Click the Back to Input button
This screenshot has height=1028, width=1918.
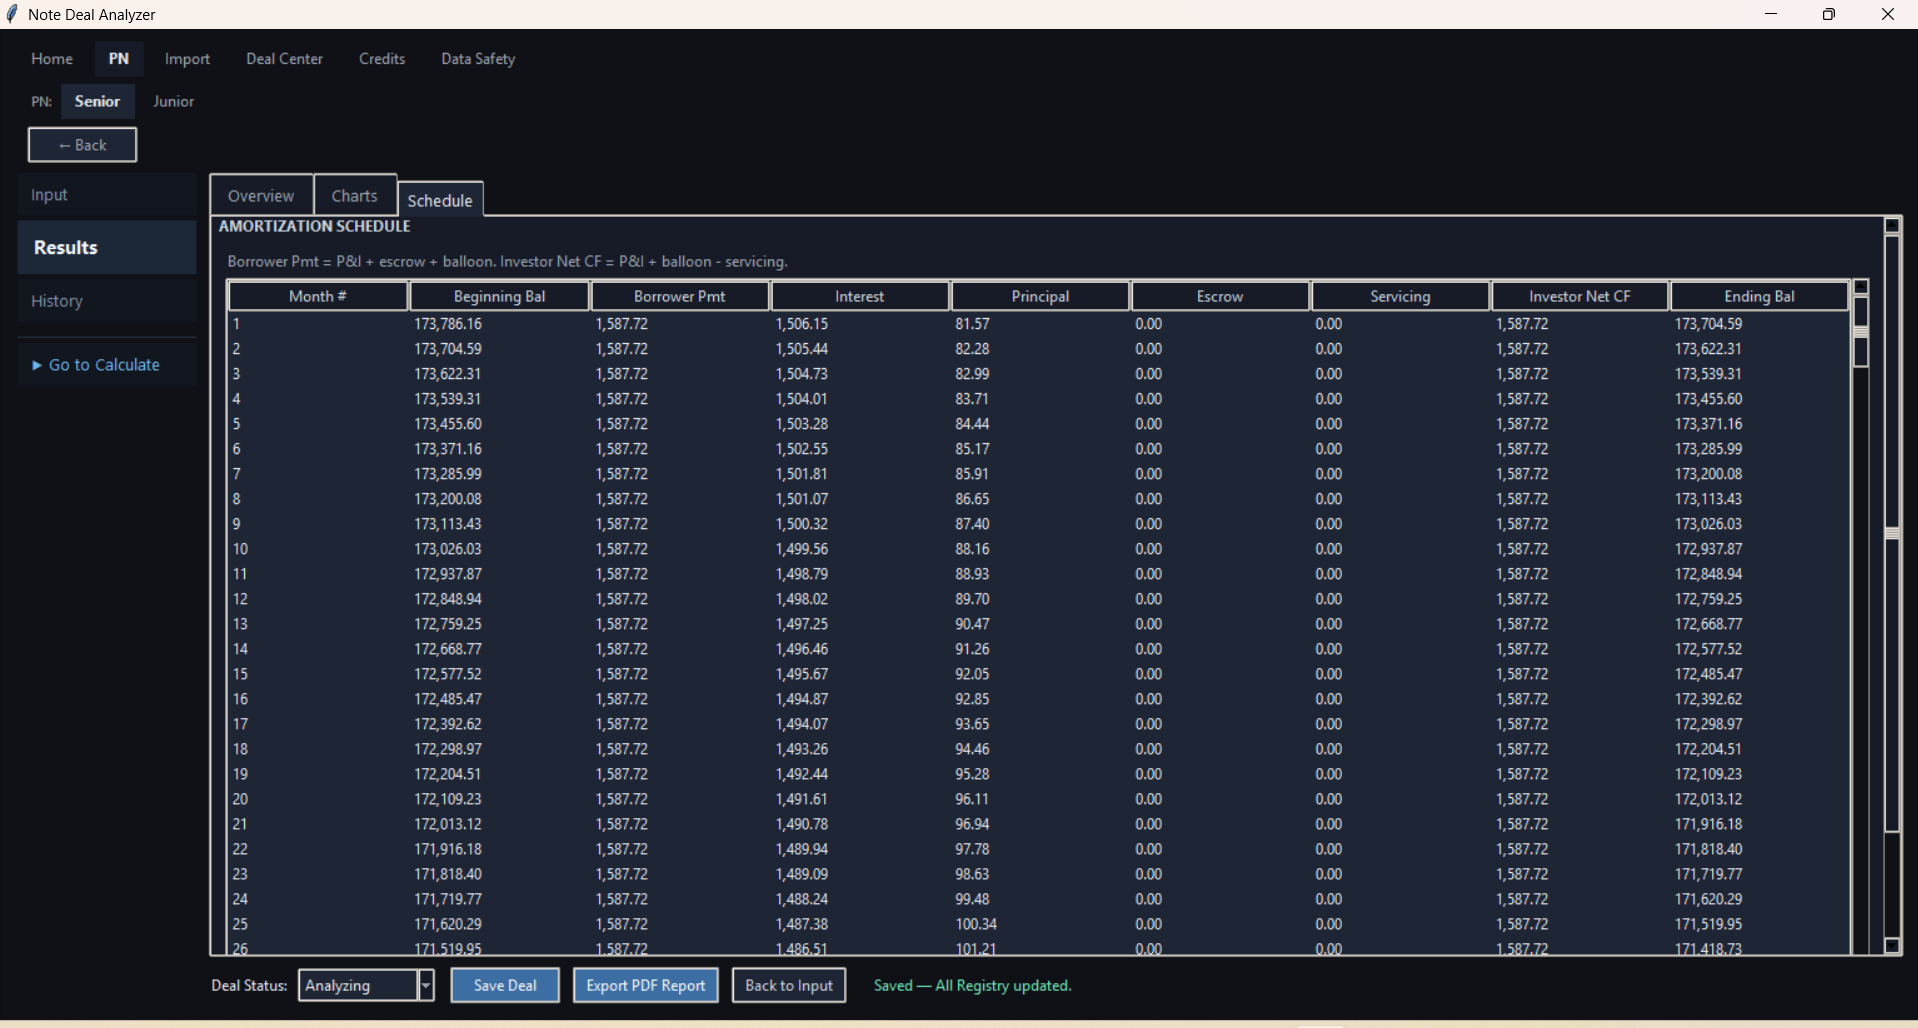[789, 985]
